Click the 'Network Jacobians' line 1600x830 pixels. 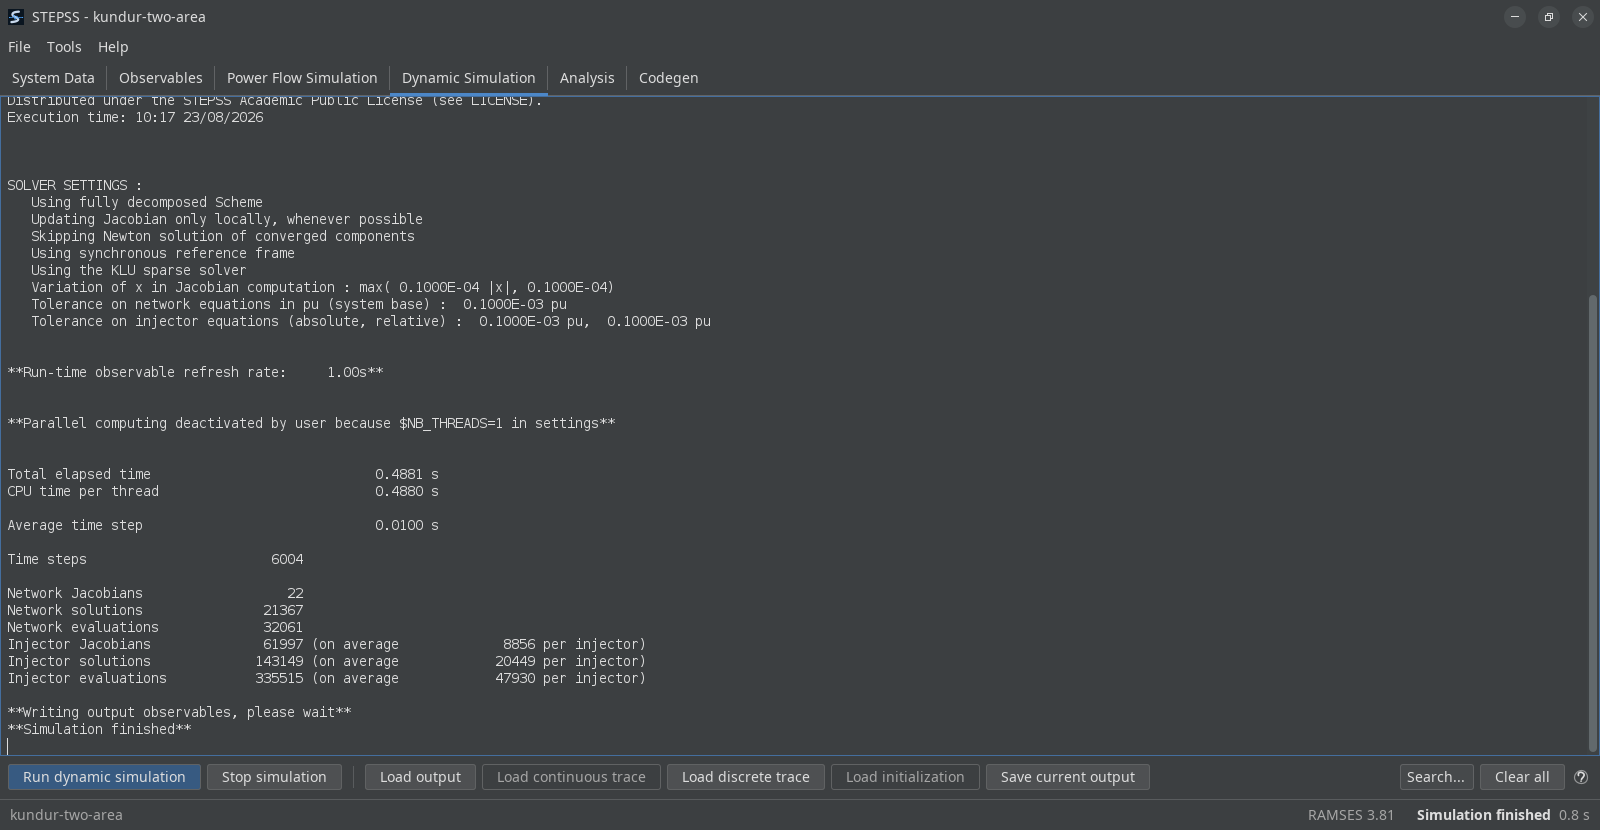(155, 593)
